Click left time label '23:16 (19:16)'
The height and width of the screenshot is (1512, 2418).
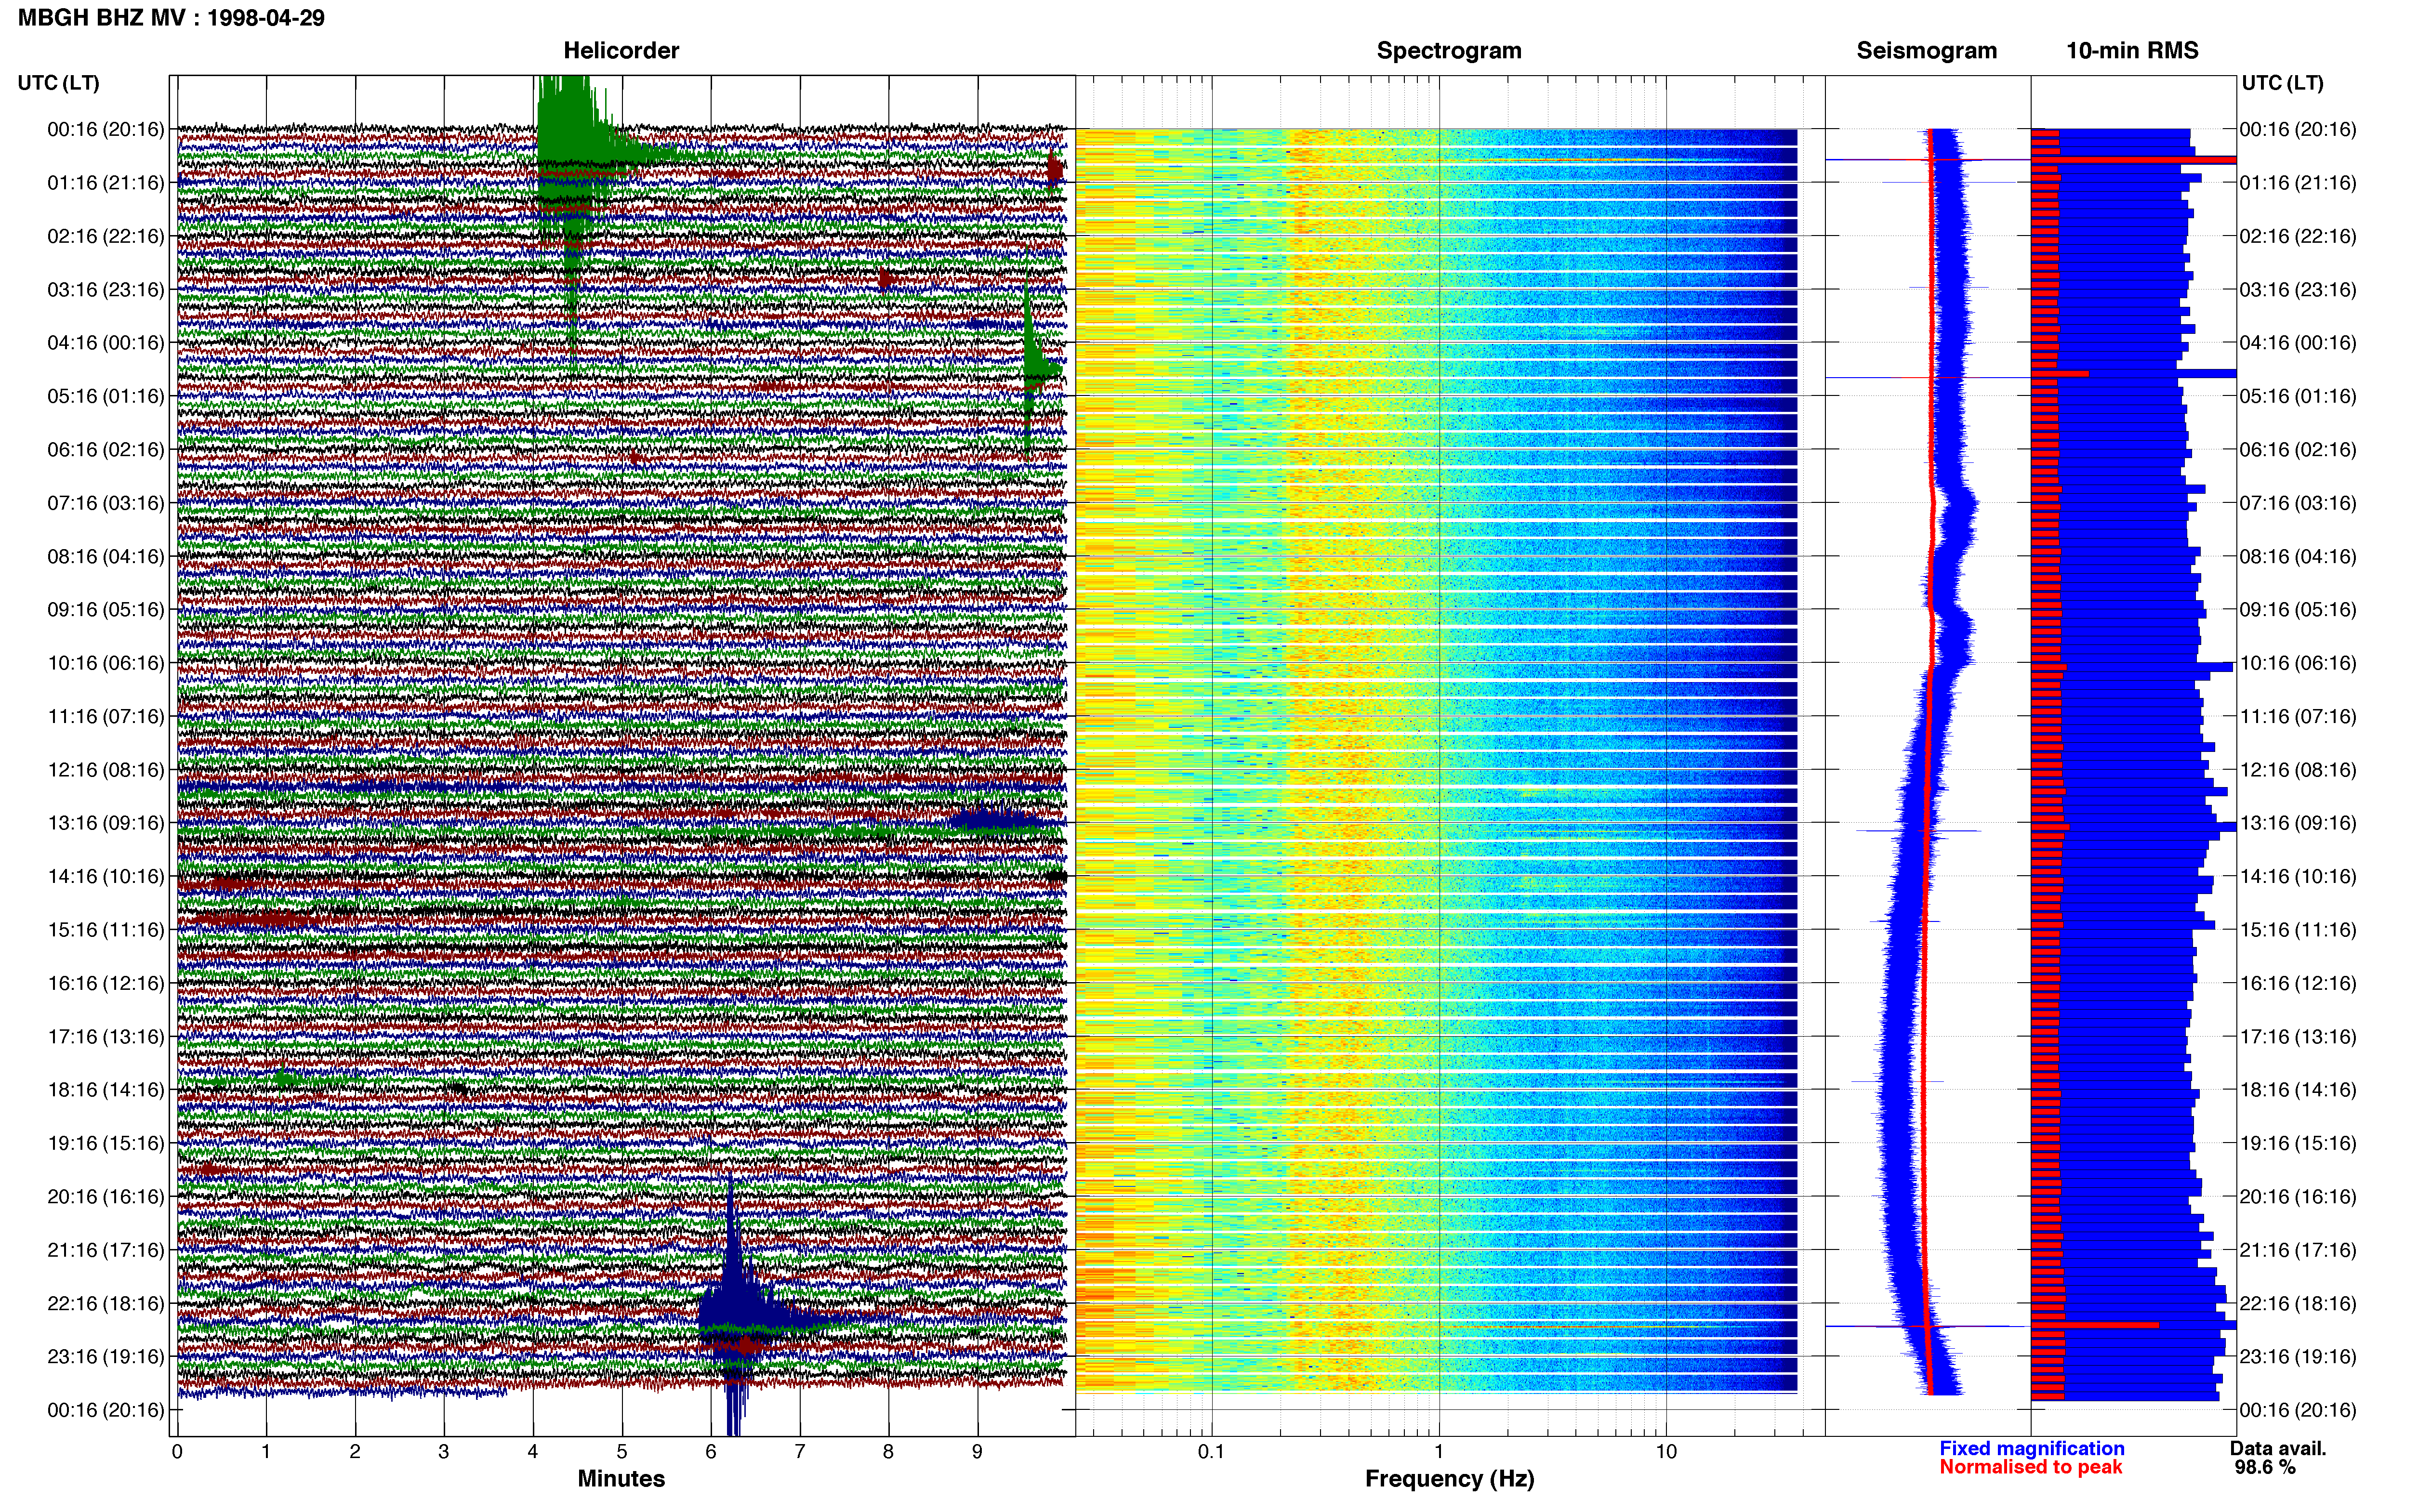[106, 1357]
